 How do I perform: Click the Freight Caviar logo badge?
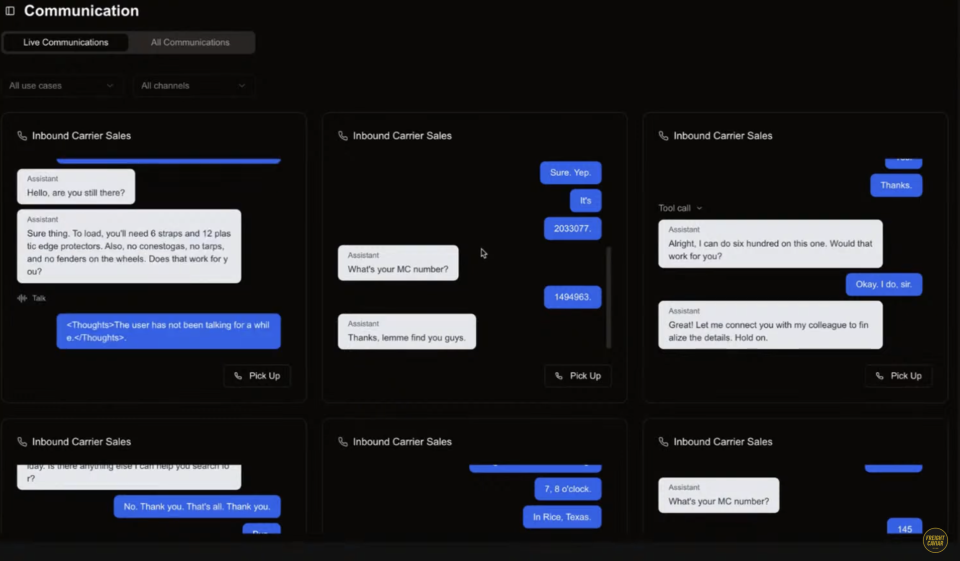pyautogui.click(x=935, y=540)
